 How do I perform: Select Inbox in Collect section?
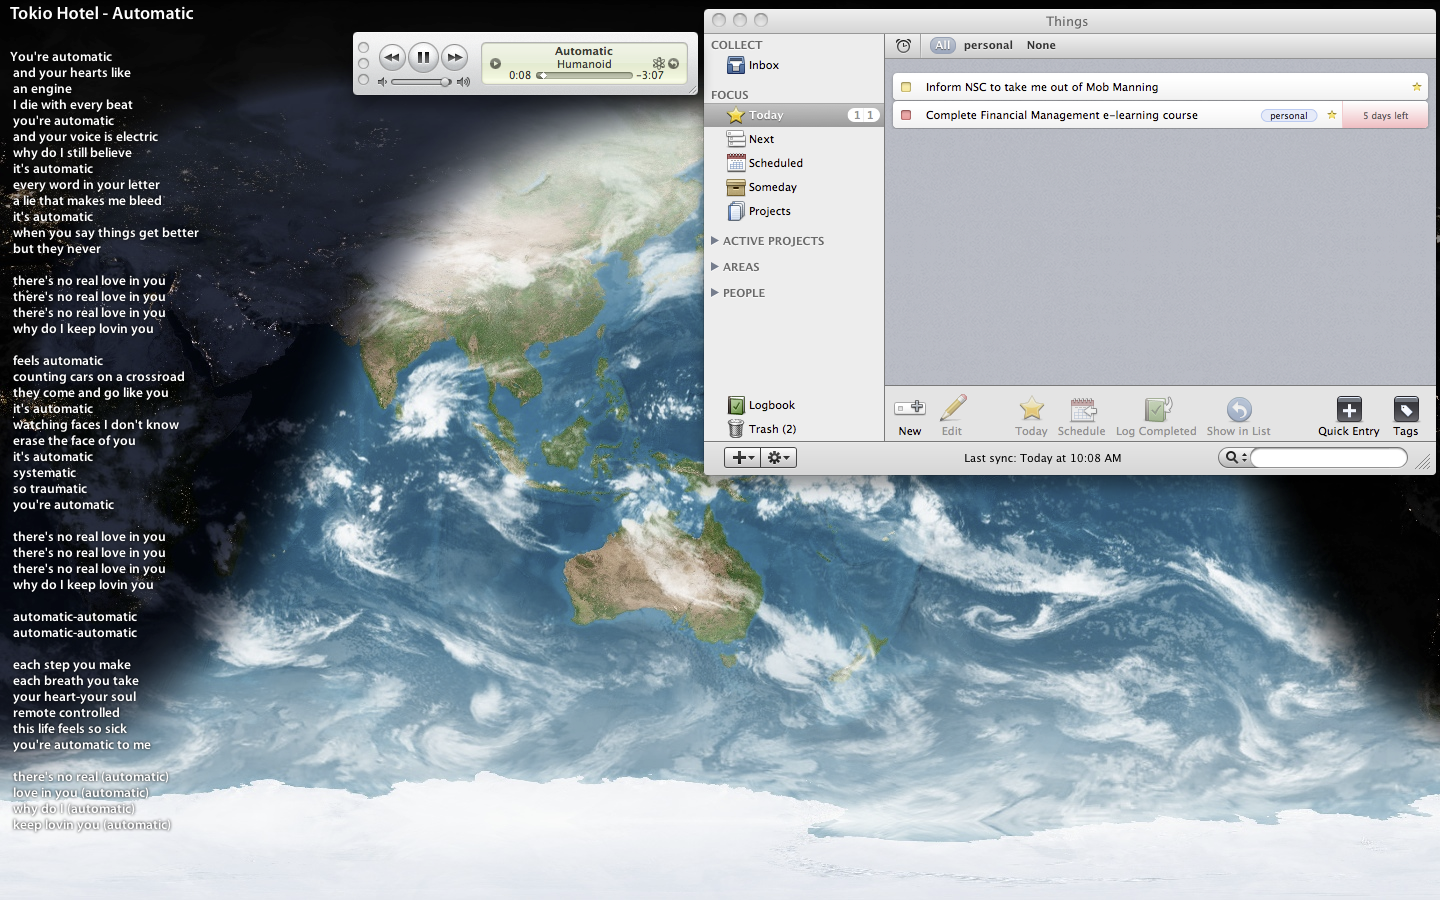point(763,65)
